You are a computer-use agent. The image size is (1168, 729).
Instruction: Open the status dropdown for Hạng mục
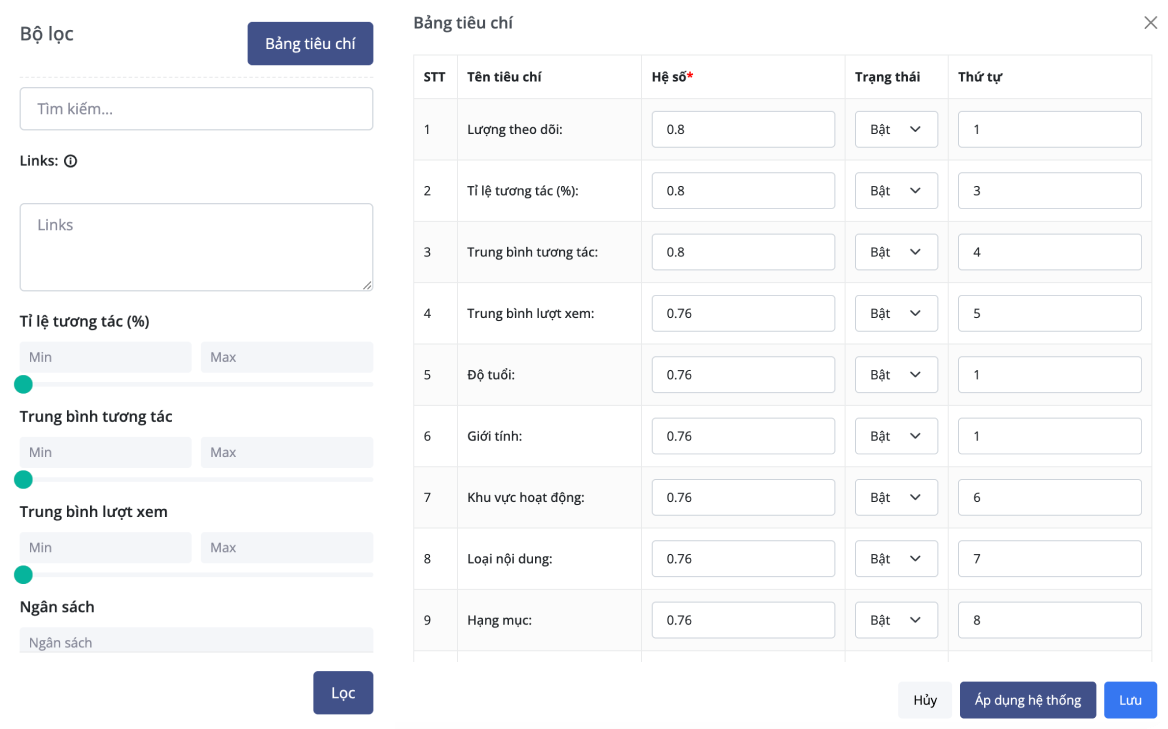[x=895, y=619]
